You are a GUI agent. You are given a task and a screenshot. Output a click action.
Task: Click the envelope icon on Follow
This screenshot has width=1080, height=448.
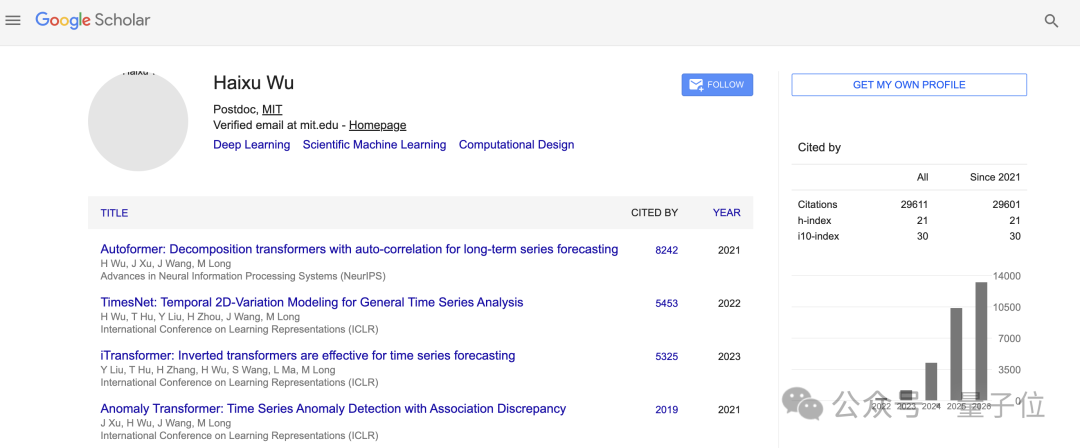coord(696,85)
